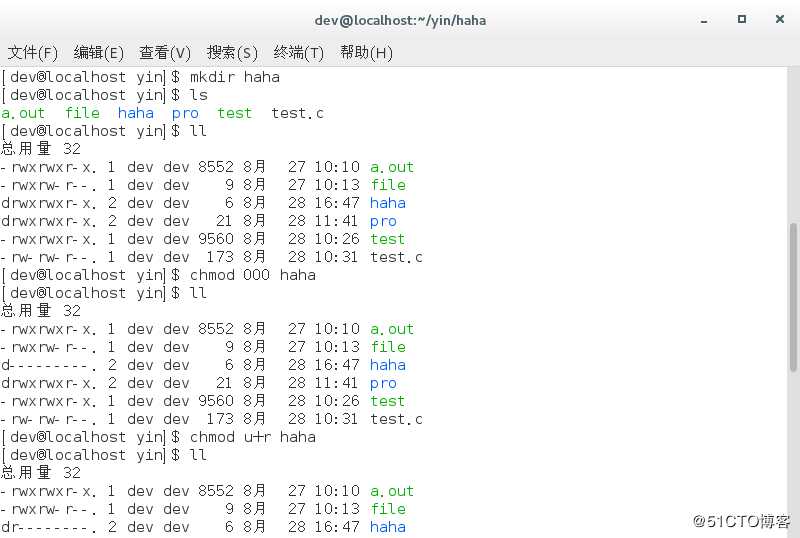Click 'haha' in the last visible listing row
Viewport: 800px width, 538px height.
[388, 527]
